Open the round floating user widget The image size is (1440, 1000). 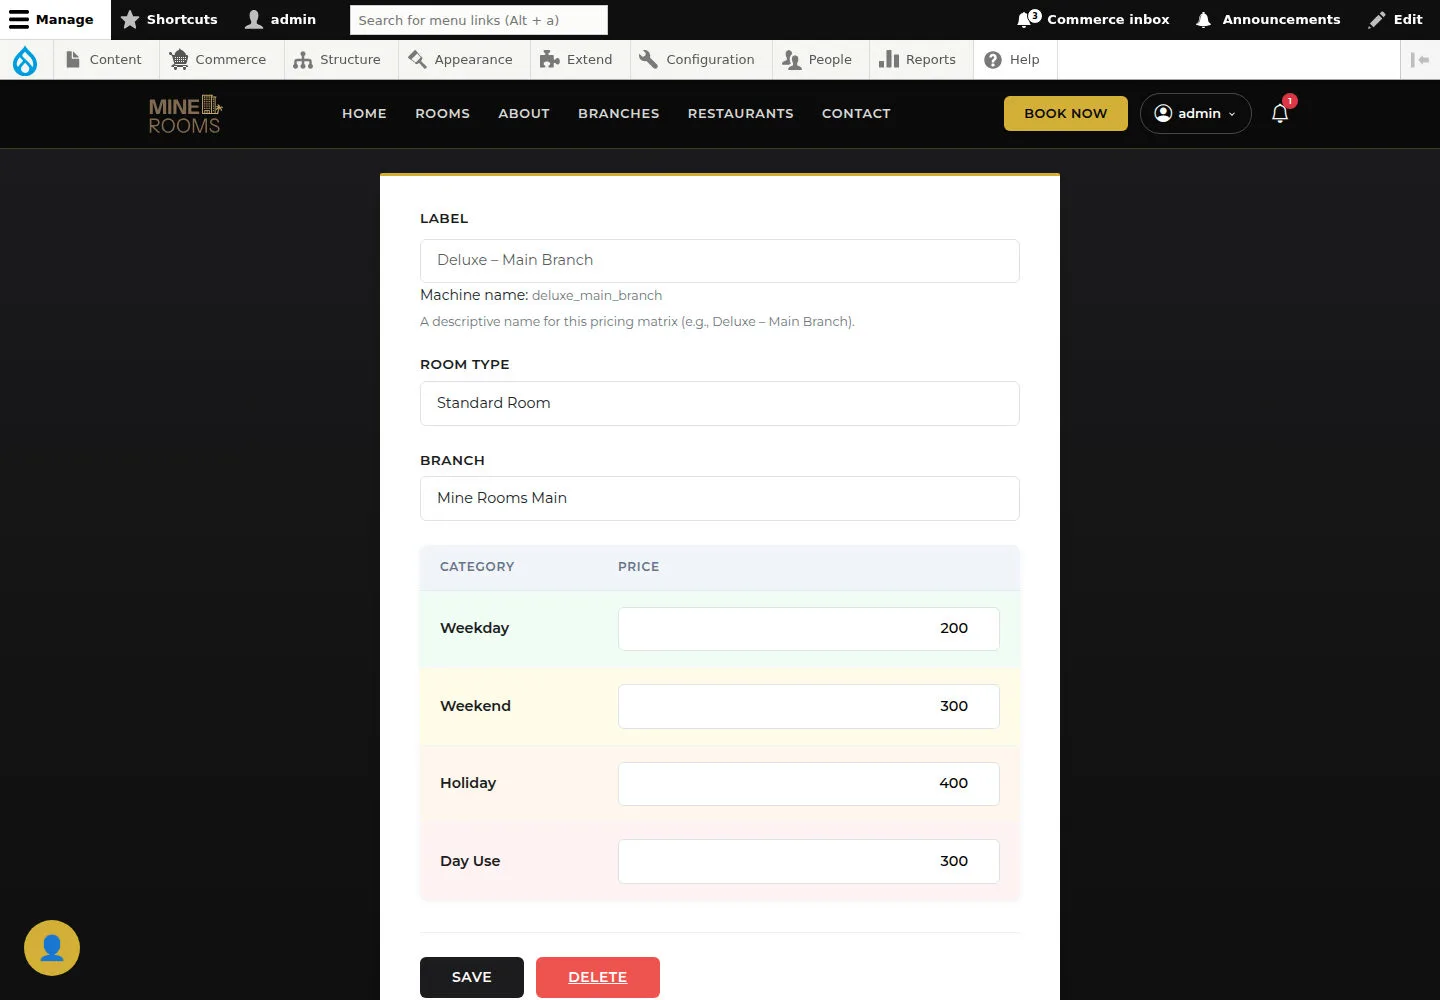(52, 948)
